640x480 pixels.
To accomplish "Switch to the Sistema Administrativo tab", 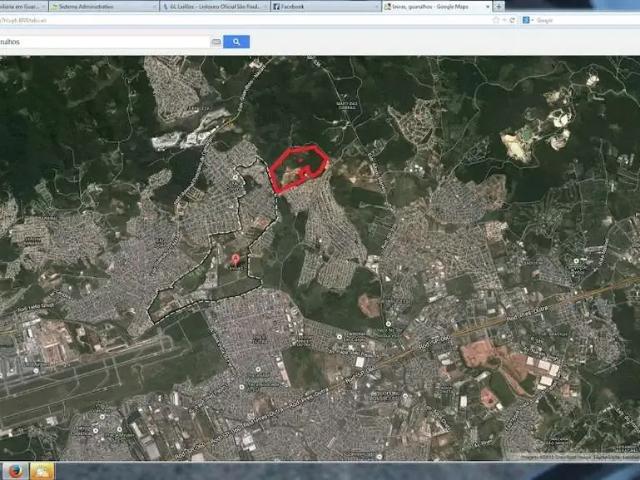I will 104,7.
